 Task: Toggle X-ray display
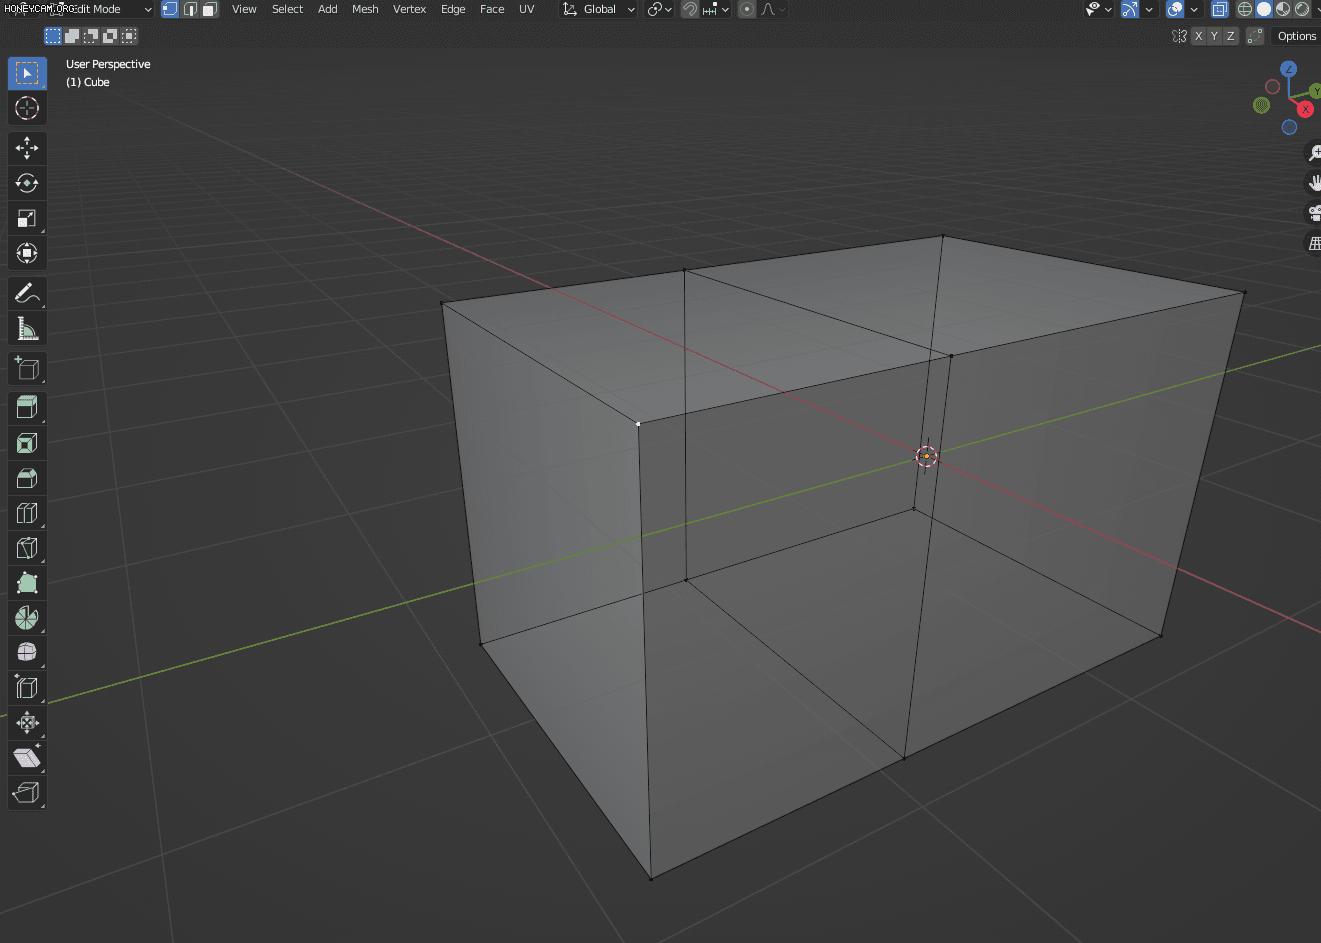(1219, 9)
